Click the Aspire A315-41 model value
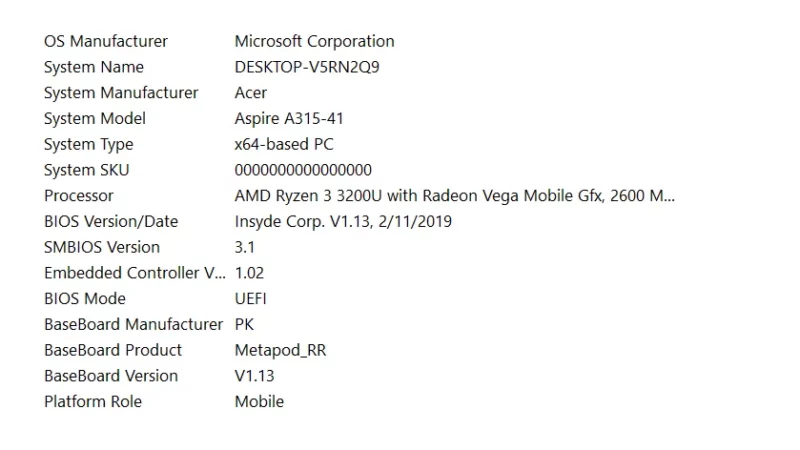Viewport: 800px width, 450px height. [x=289, y=118]
